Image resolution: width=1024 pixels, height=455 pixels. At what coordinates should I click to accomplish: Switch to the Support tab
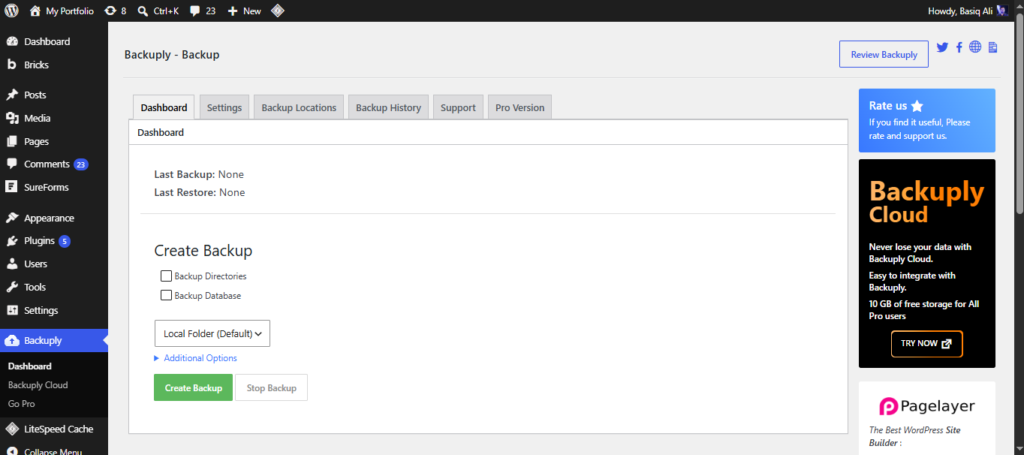coord(458,108)
